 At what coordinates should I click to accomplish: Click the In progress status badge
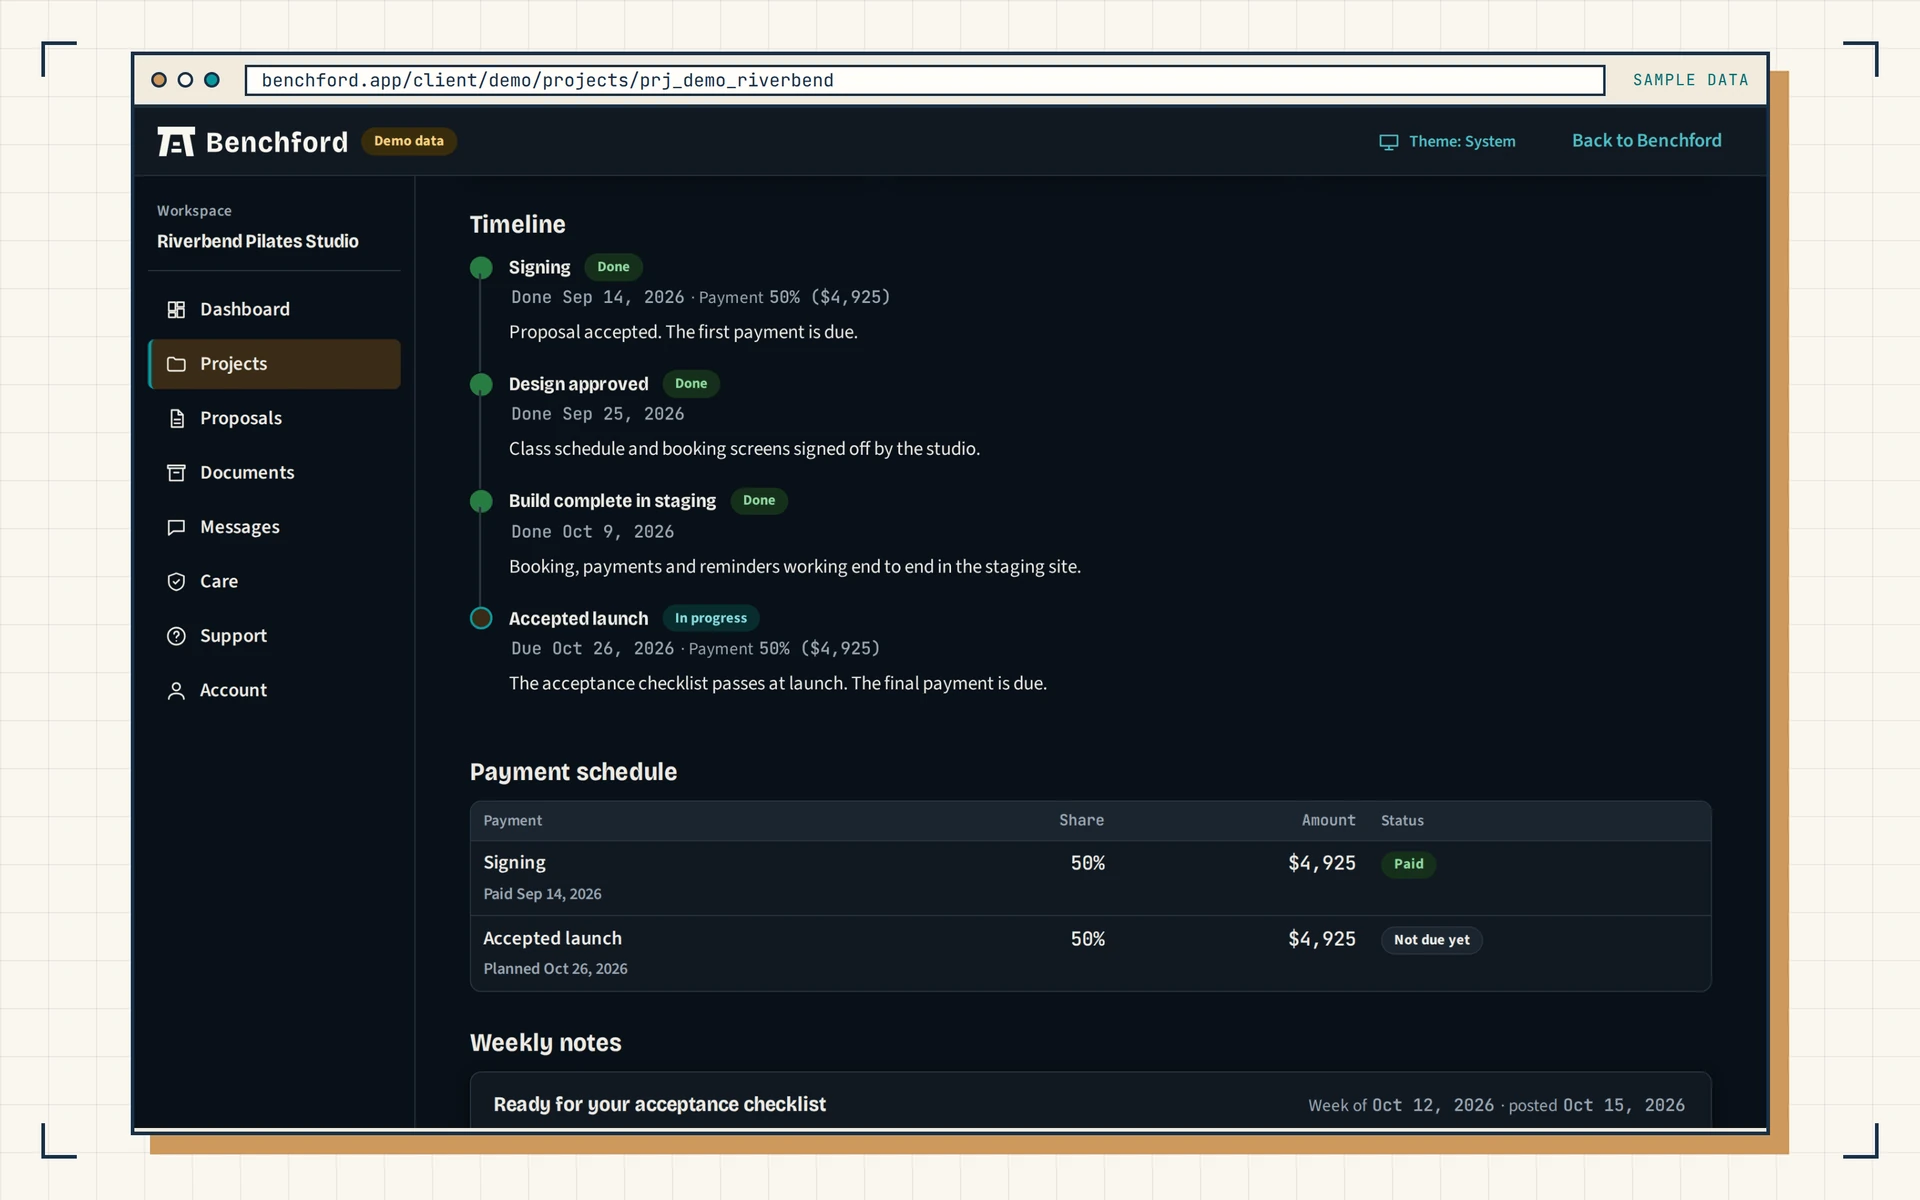711,618
